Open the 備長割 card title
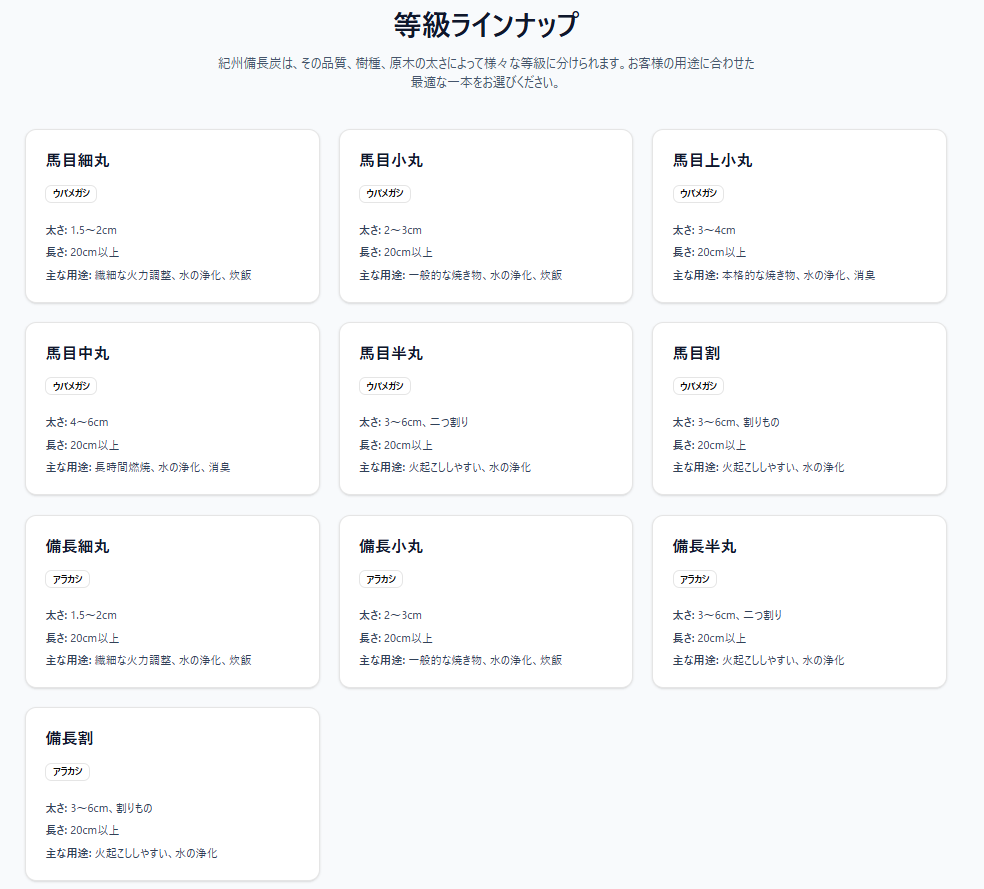 pyautogui.click(x=70, y=739)
